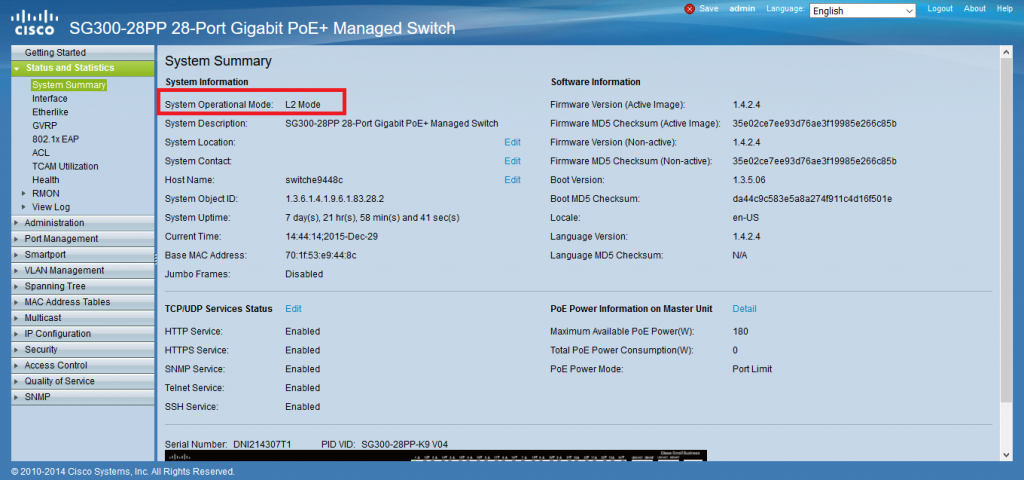Viewport: 1024px width, 480px height.
Task: Click the scrollbar up arrow
Action: tap(1006, 53)
